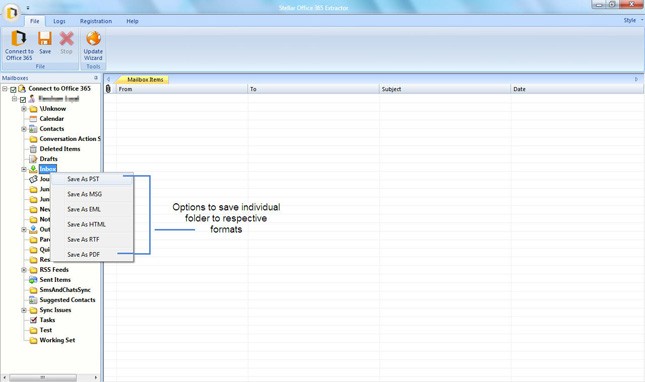The image size is (645, 382).
Task: Sort by the Date column header
Action: (577, 89)
